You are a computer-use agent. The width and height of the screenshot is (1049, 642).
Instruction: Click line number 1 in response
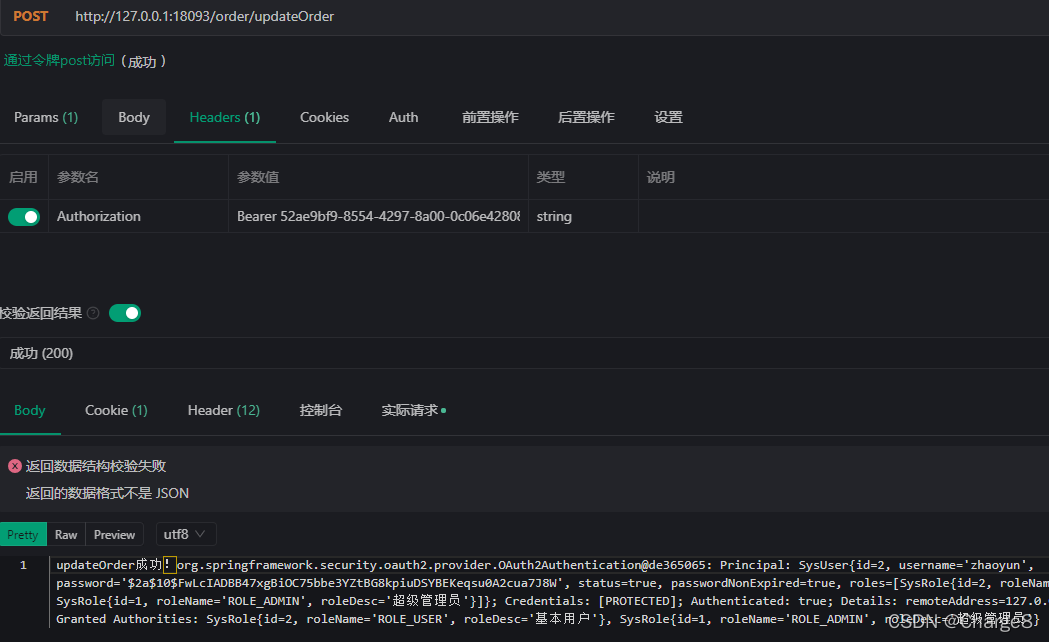point(23,565)
